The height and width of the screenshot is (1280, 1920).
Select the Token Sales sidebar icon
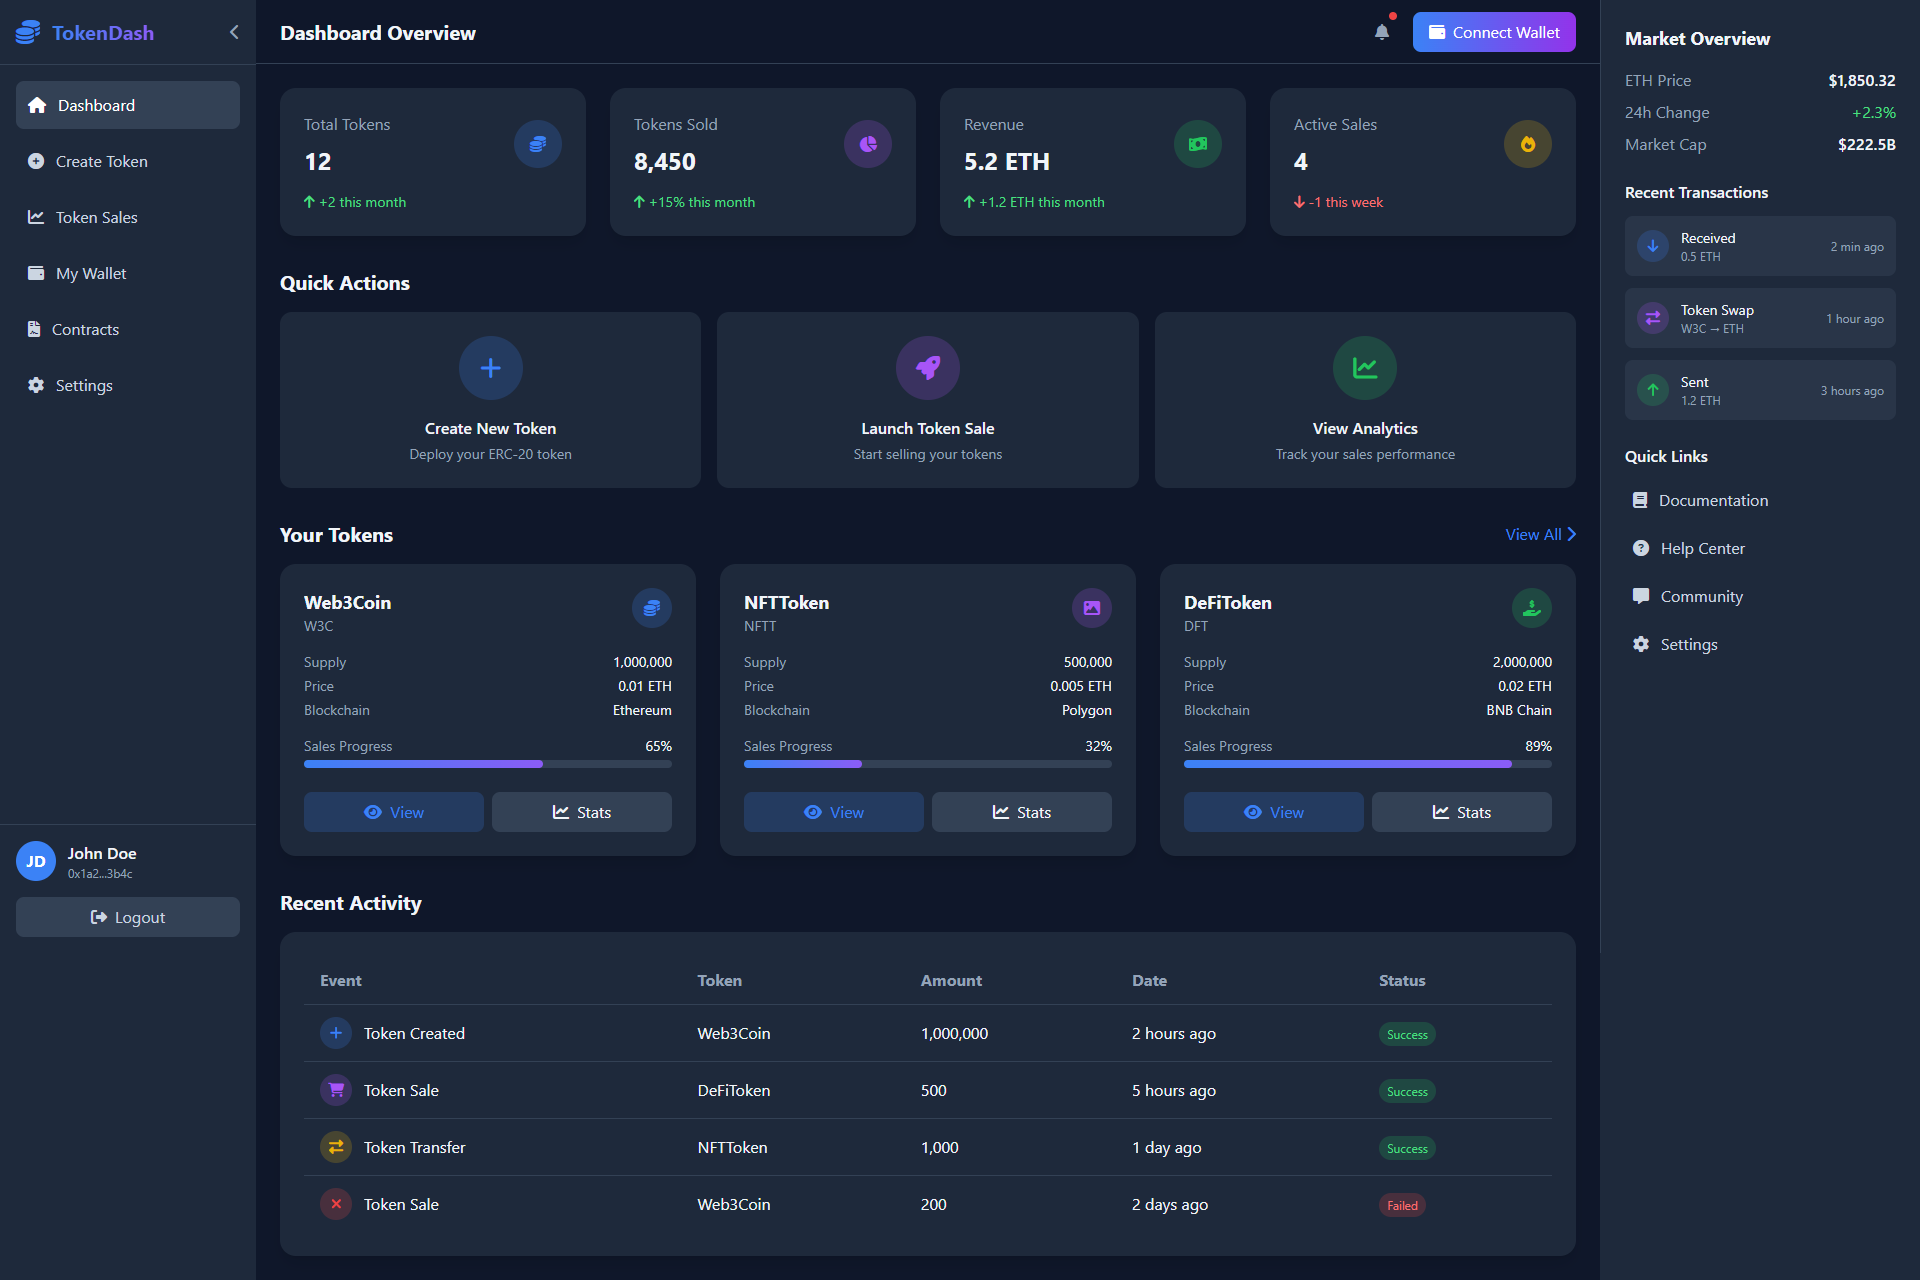(x=36, y=216)
